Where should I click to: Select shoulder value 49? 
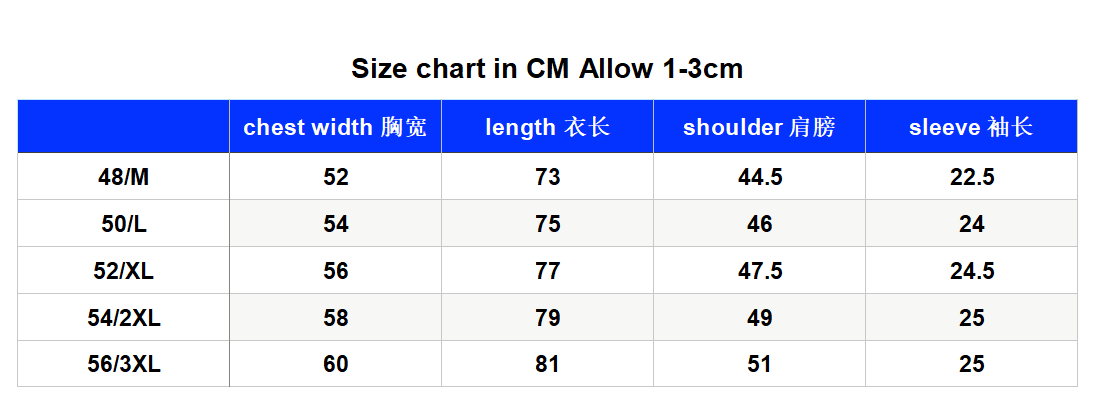[x=760, y=318]
